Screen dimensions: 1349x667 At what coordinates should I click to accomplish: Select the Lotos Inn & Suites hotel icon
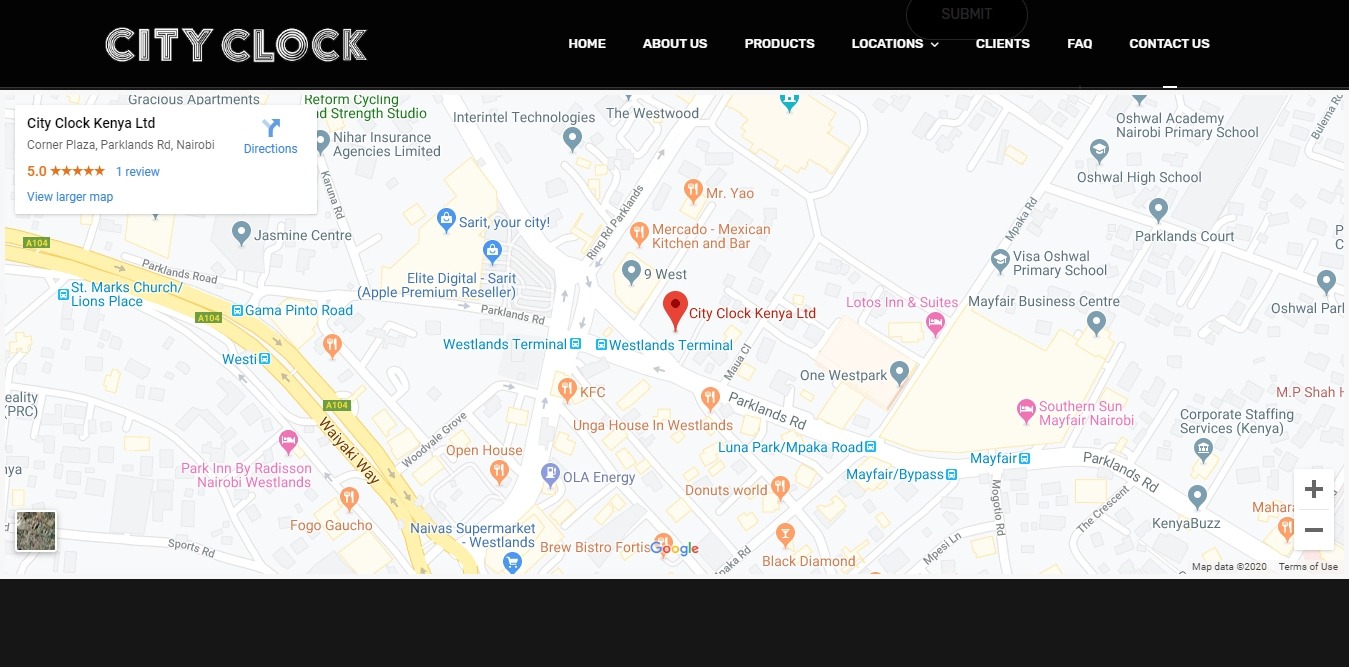(x=935, y=322)
